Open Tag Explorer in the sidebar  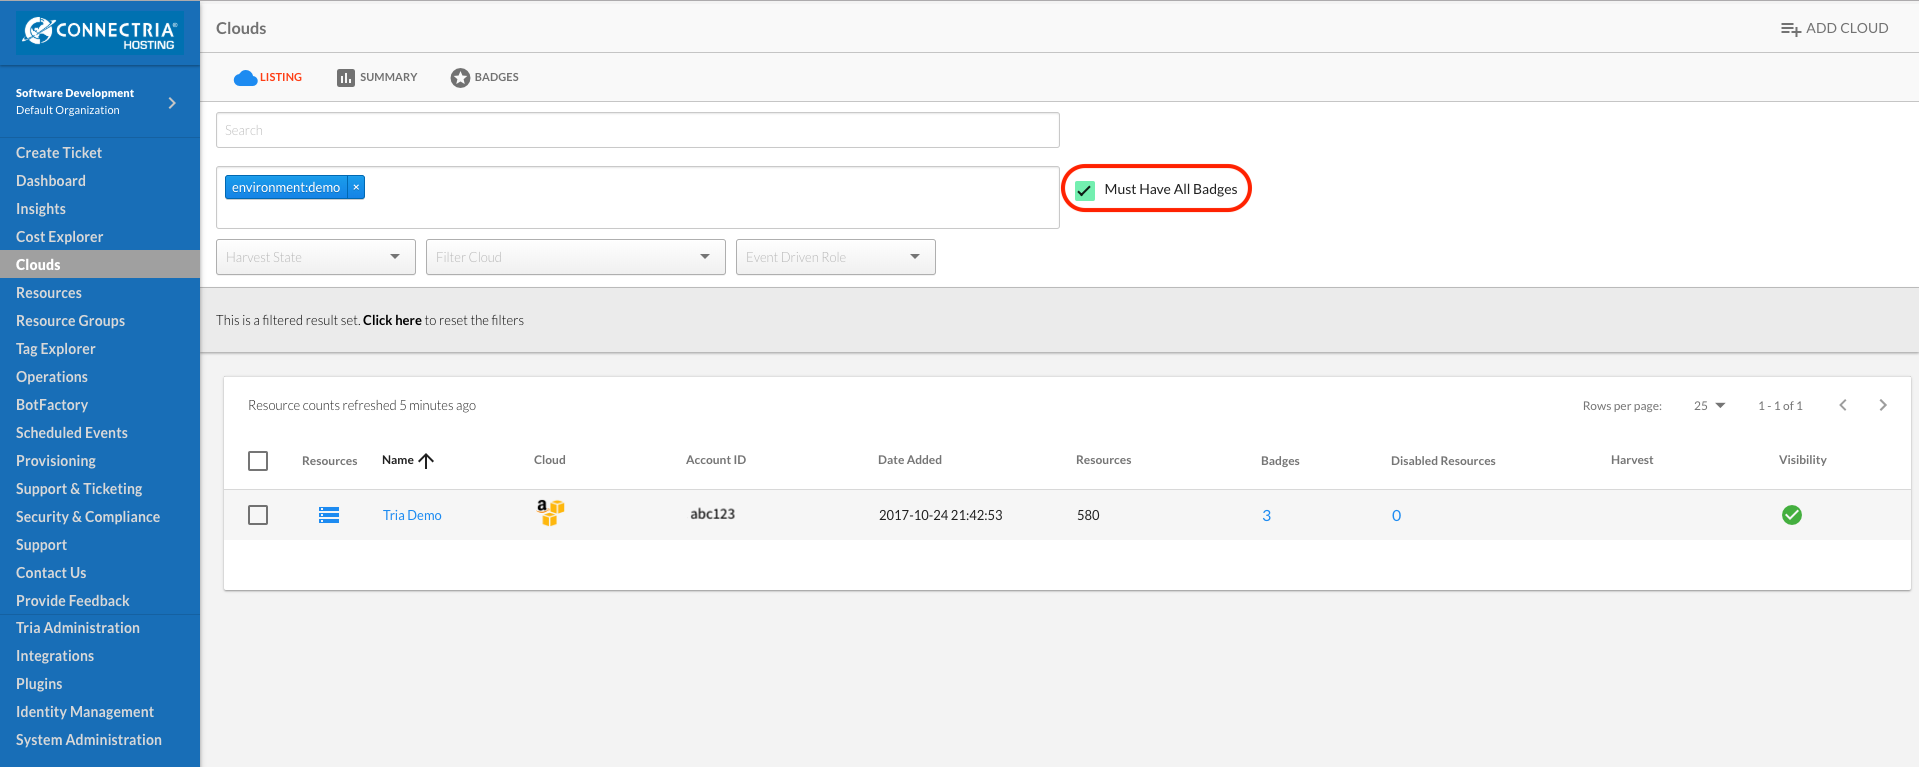click(56, 349)
